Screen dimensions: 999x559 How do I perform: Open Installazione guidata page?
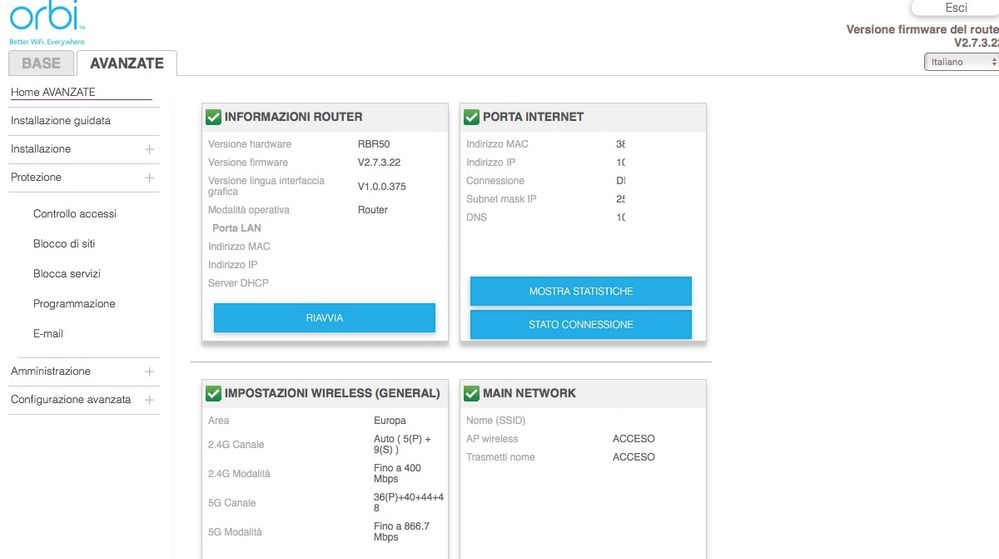click(x=61, y=121)
